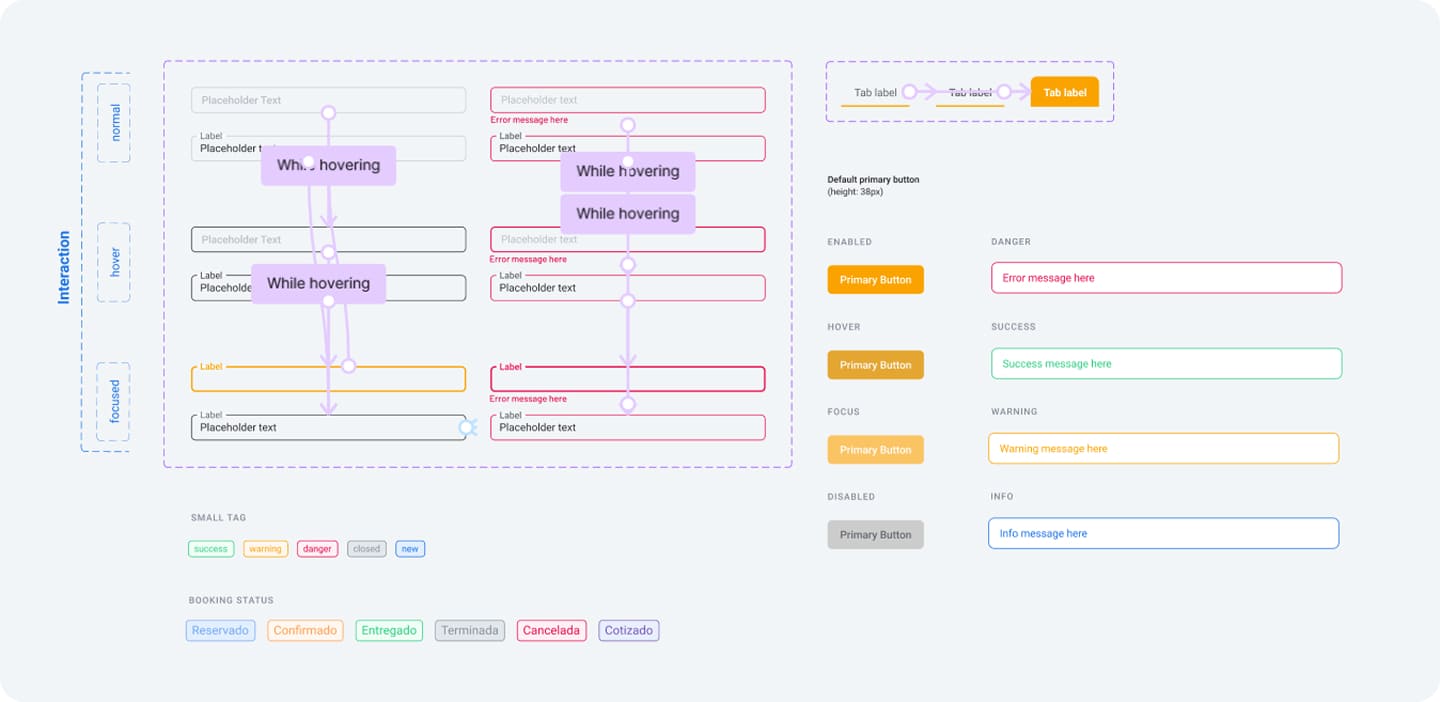1440x702 pixels.
Task: Select the 'Reservado' booking status tag
Action: pyautogui.click(x=220, y=631)
